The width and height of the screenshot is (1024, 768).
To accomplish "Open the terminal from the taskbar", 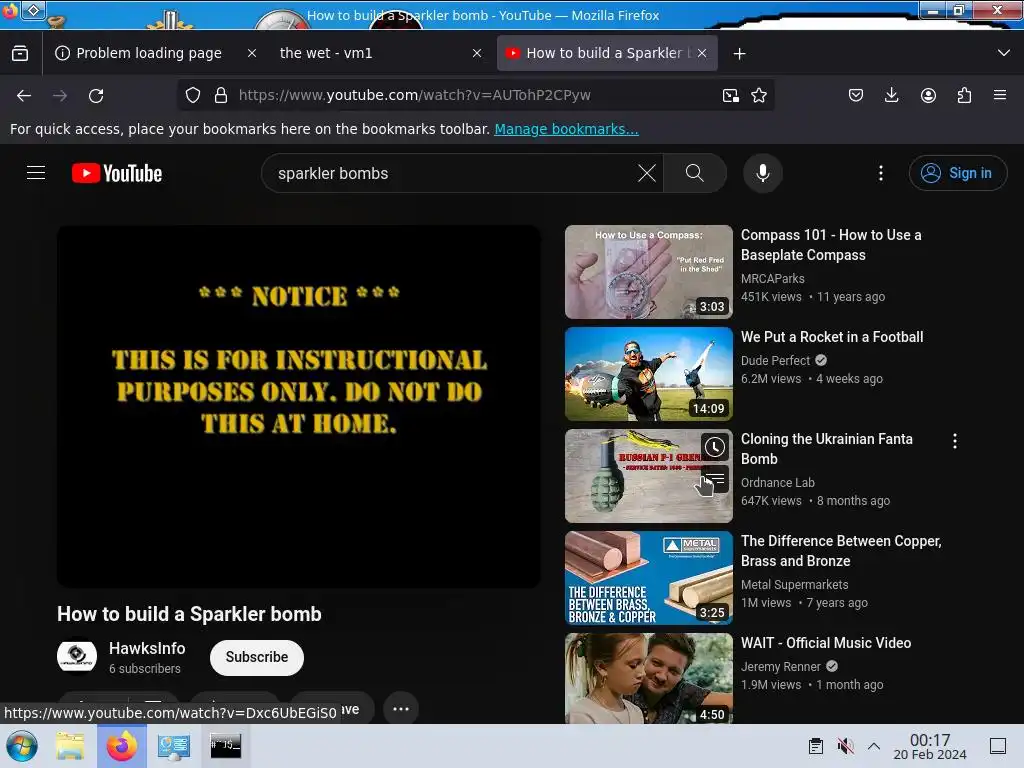I will pos(225,746).
